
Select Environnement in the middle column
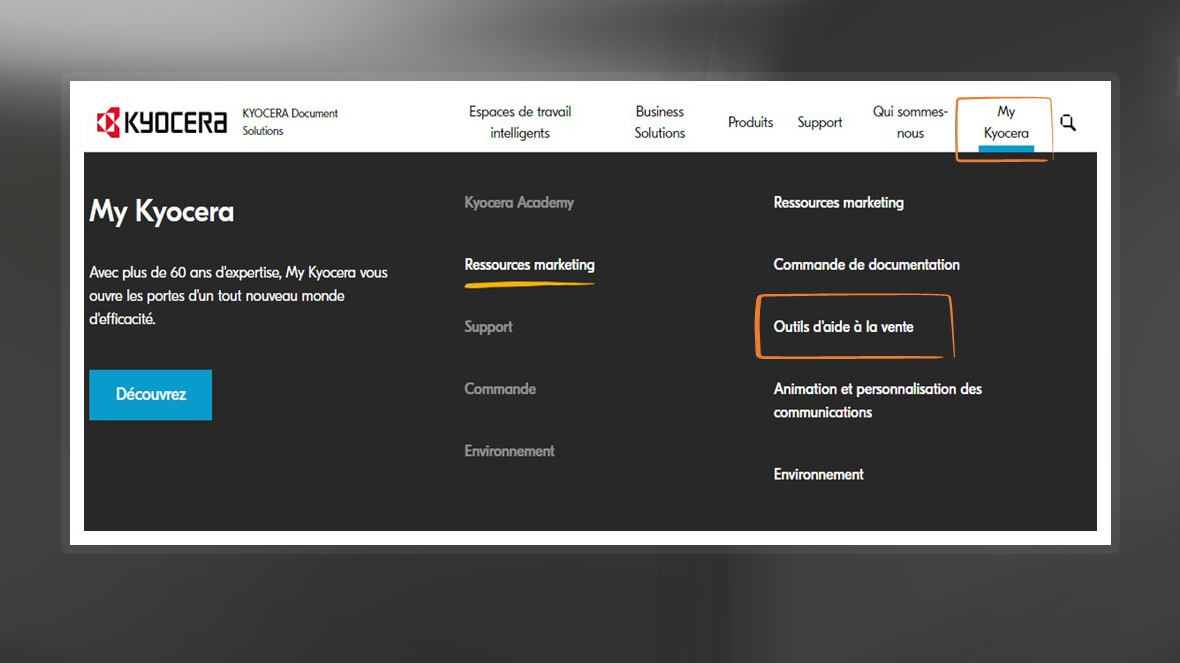(x=509, y=451)
